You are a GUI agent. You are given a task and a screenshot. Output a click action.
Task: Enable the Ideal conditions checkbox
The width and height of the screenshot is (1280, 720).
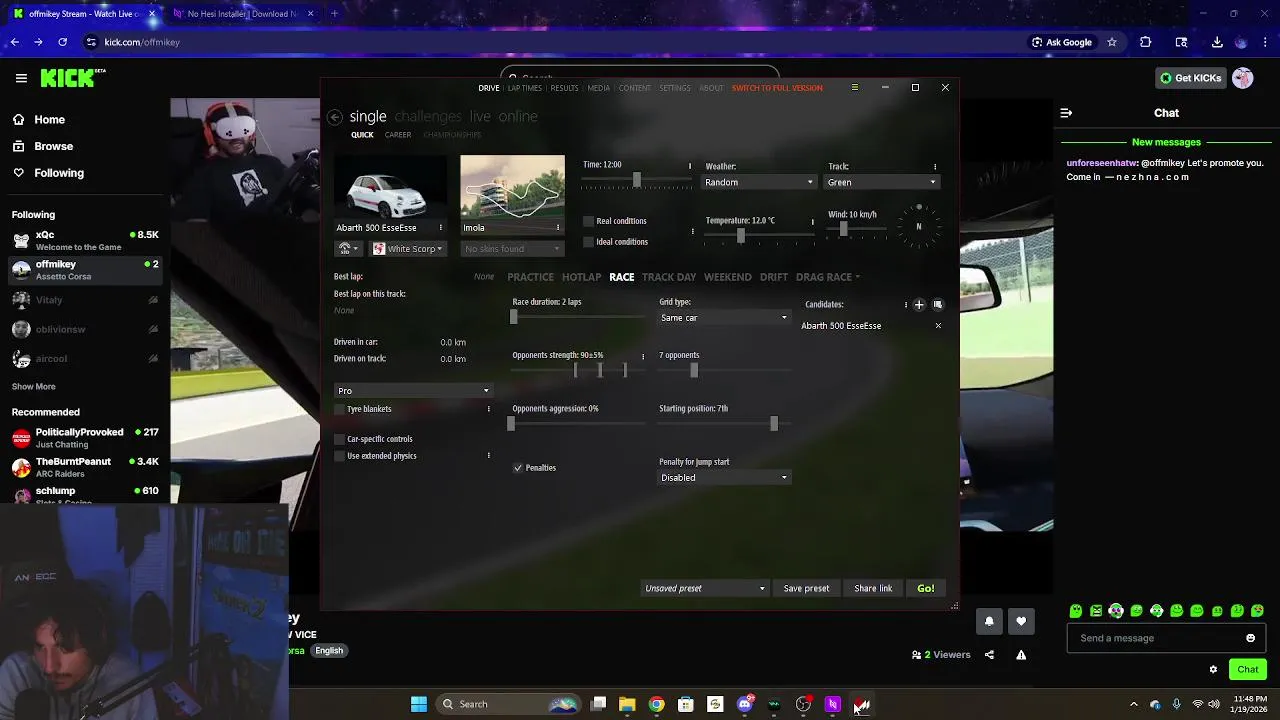coord(589,242)
